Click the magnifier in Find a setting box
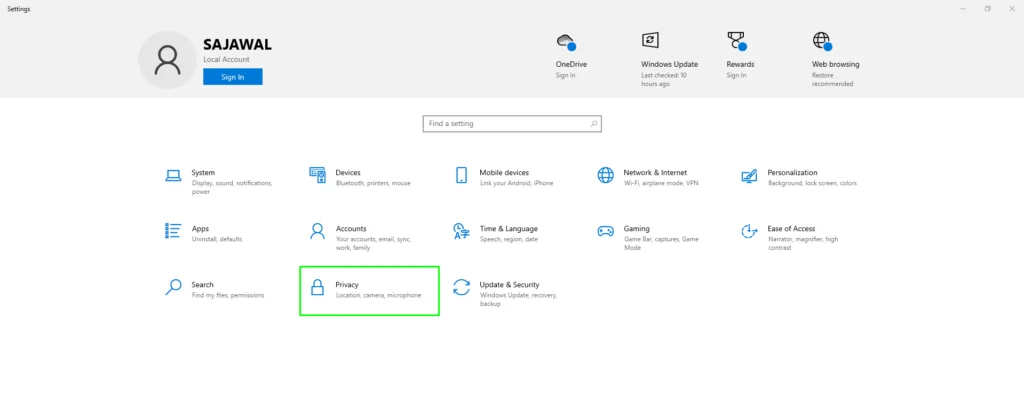Viewport: 1024px width, 394px height. tap(594, 123)
